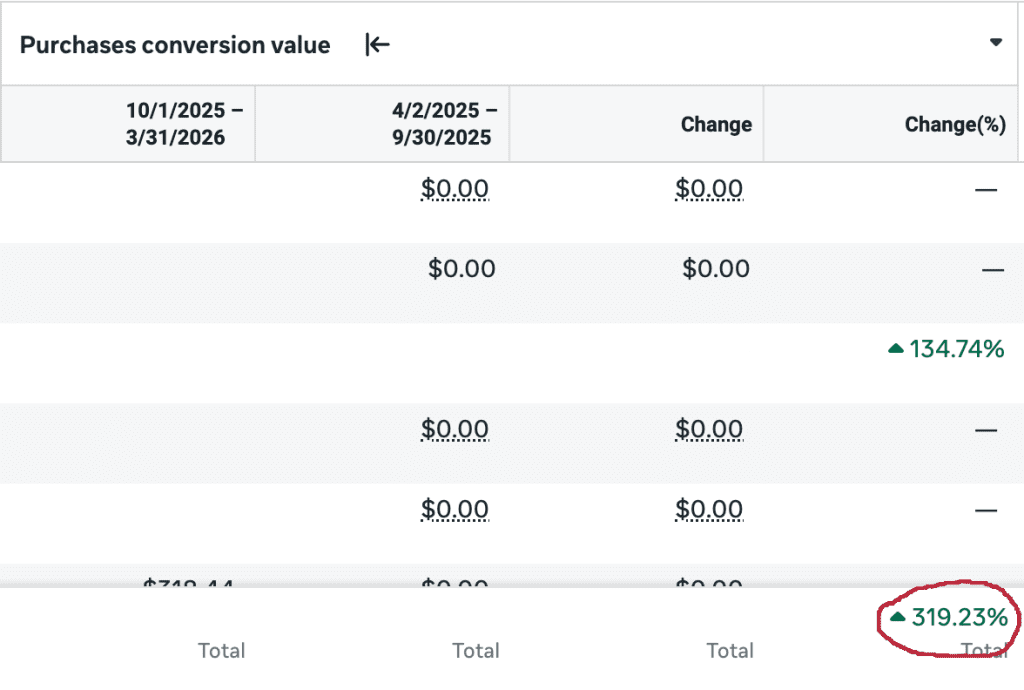Click Total label under the 4/2/2025 column
1024x690 pixels.
pyautogui.click(x=475, y=651)
